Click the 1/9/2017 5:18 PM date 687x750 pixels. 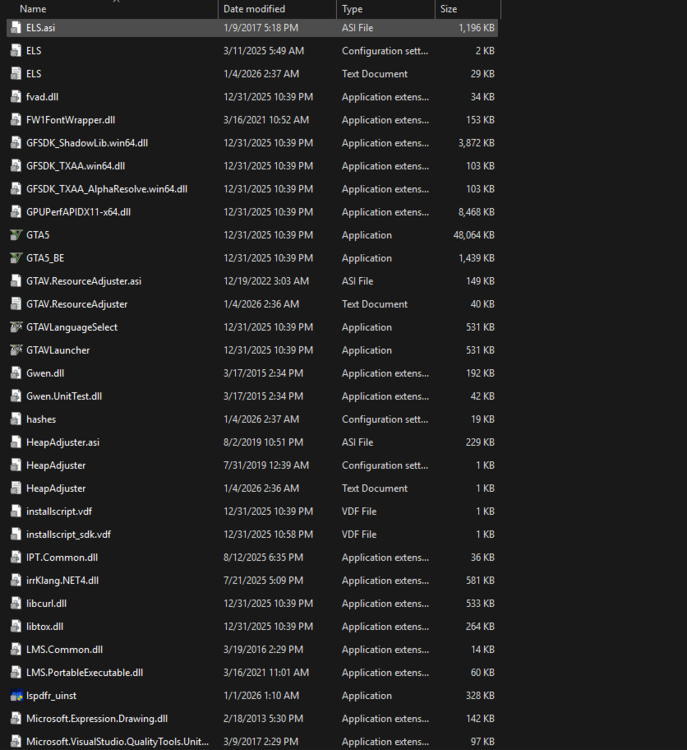pyautogui.click(x=261, y=28)
